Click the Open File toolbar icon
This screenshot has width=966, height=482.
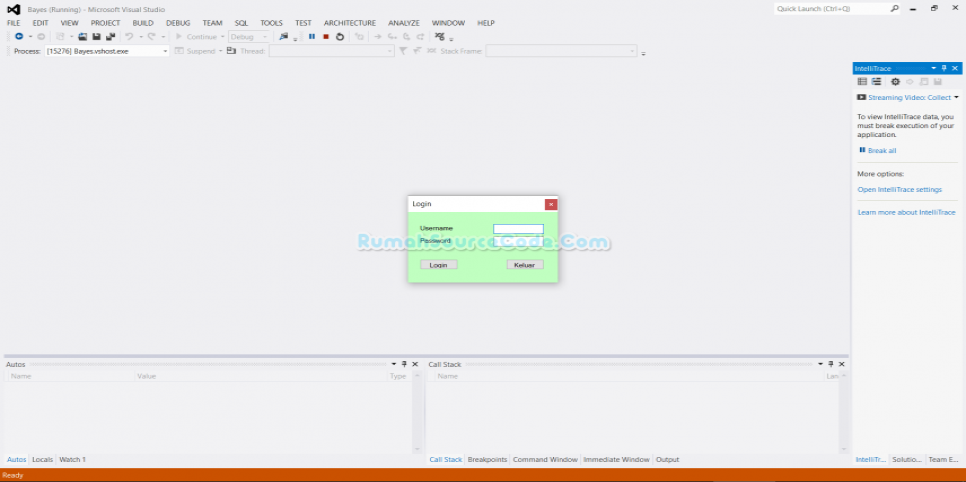click(x=83, y=36)
